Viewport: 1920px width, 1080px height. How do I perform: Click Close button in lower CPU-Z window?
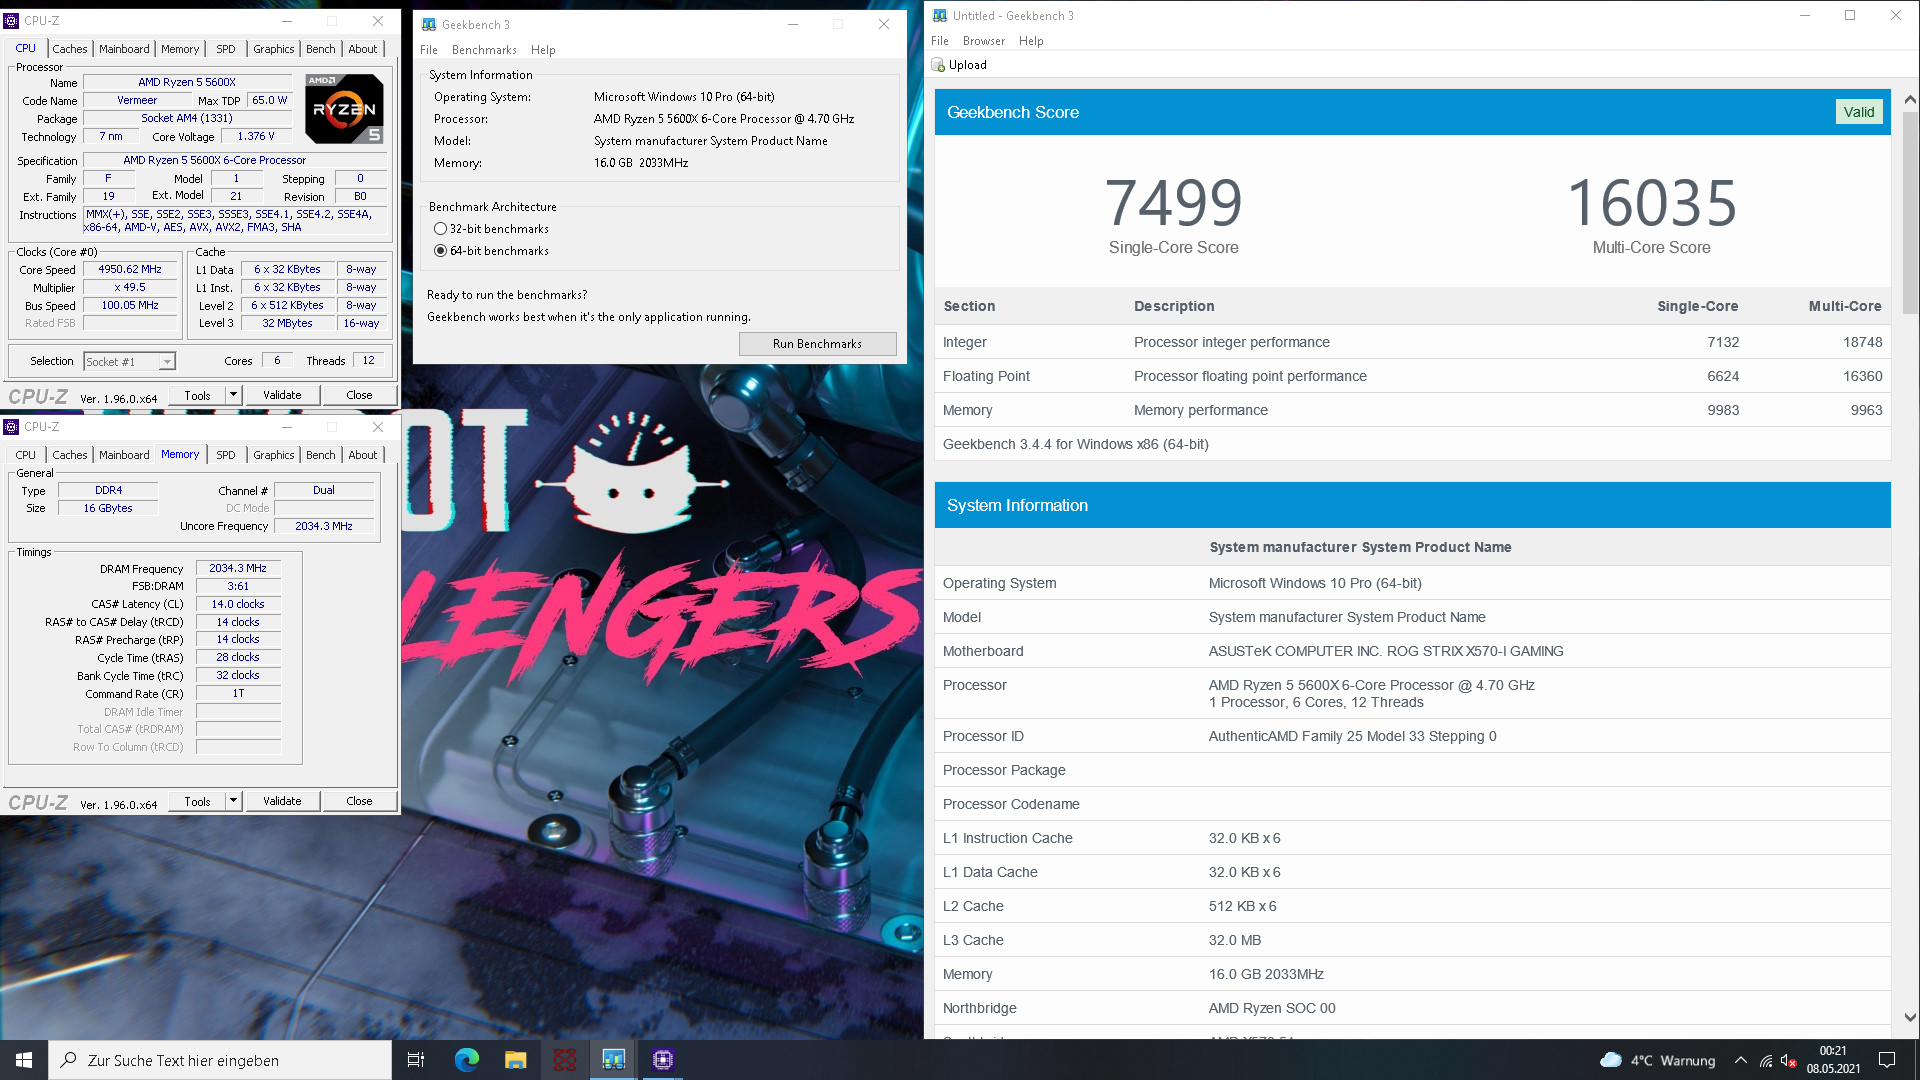coord(359,801)
